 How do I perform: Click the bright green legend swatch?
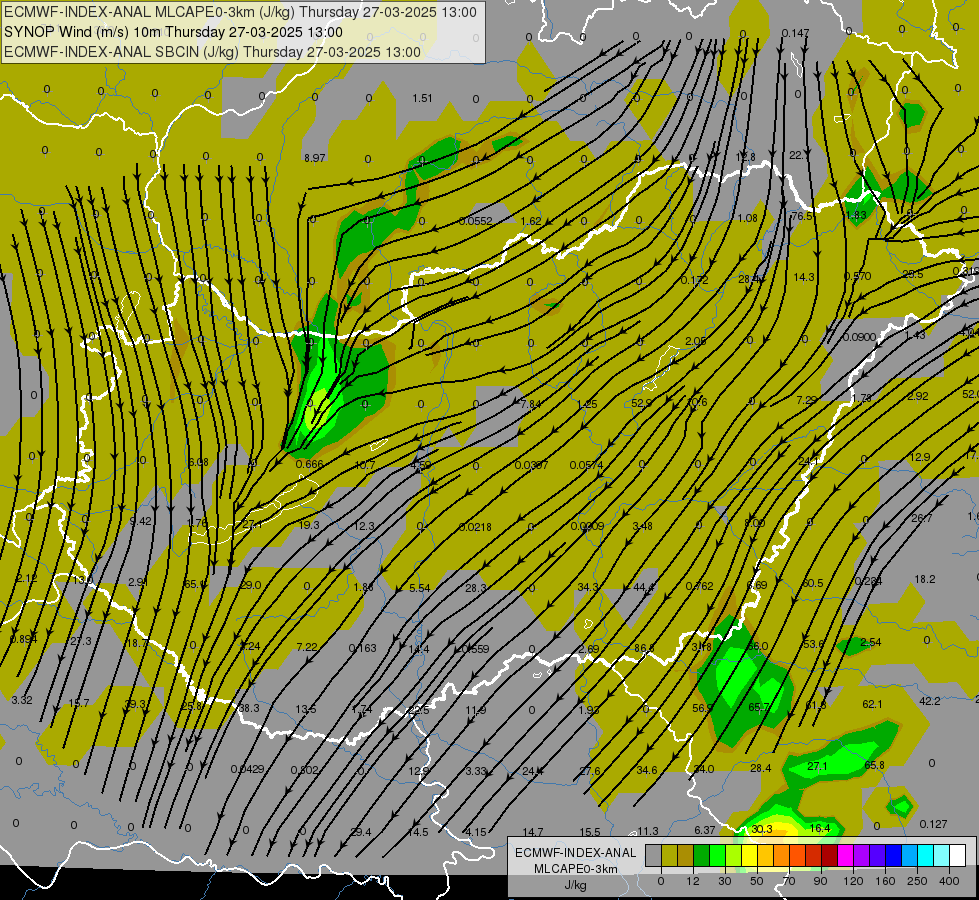[x=717, y=855]
